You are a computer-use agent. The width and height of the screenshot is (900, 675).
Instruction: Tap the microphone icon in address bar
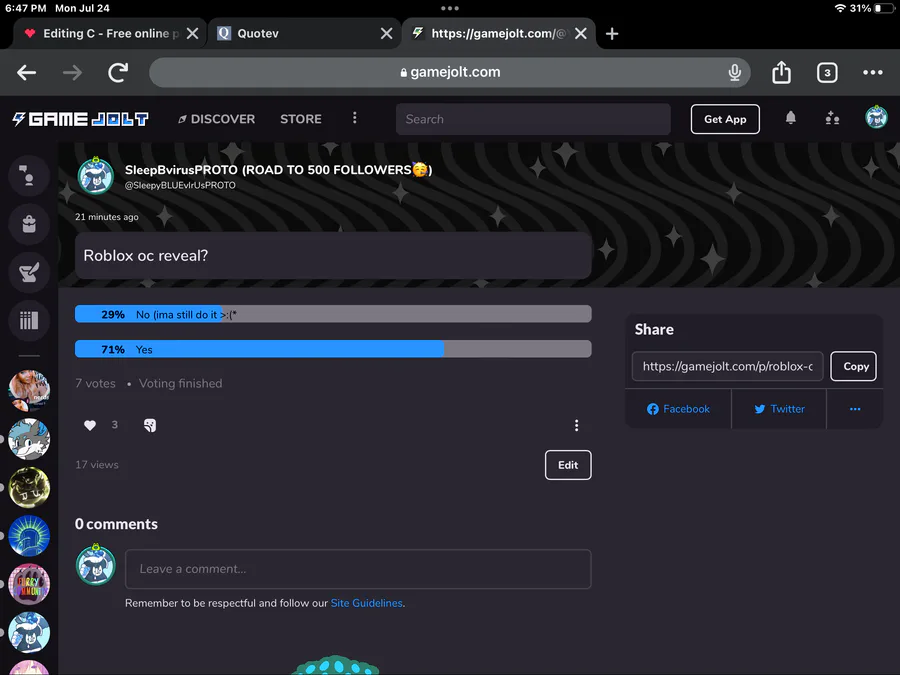pyautogui.click(x=734, y=72)
